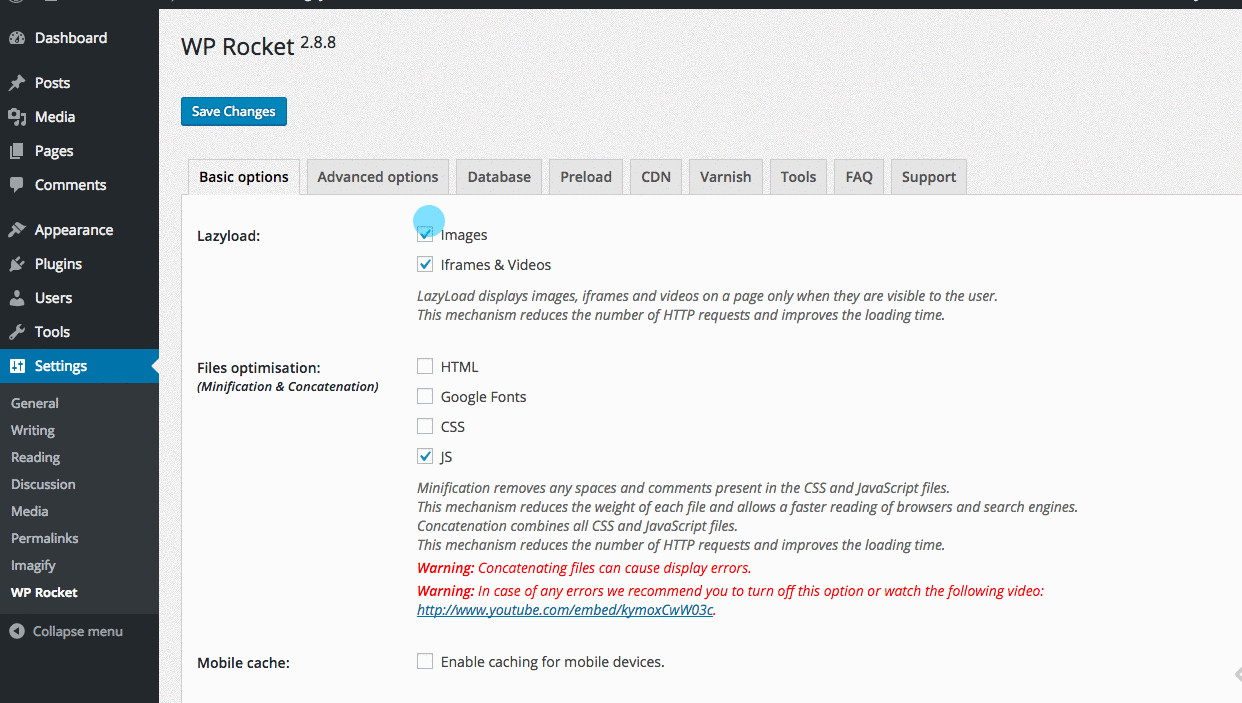Viewport: 1242px width, 703px height.
Task: Click the Images checkbox label text
Action: tap(464, 235)
